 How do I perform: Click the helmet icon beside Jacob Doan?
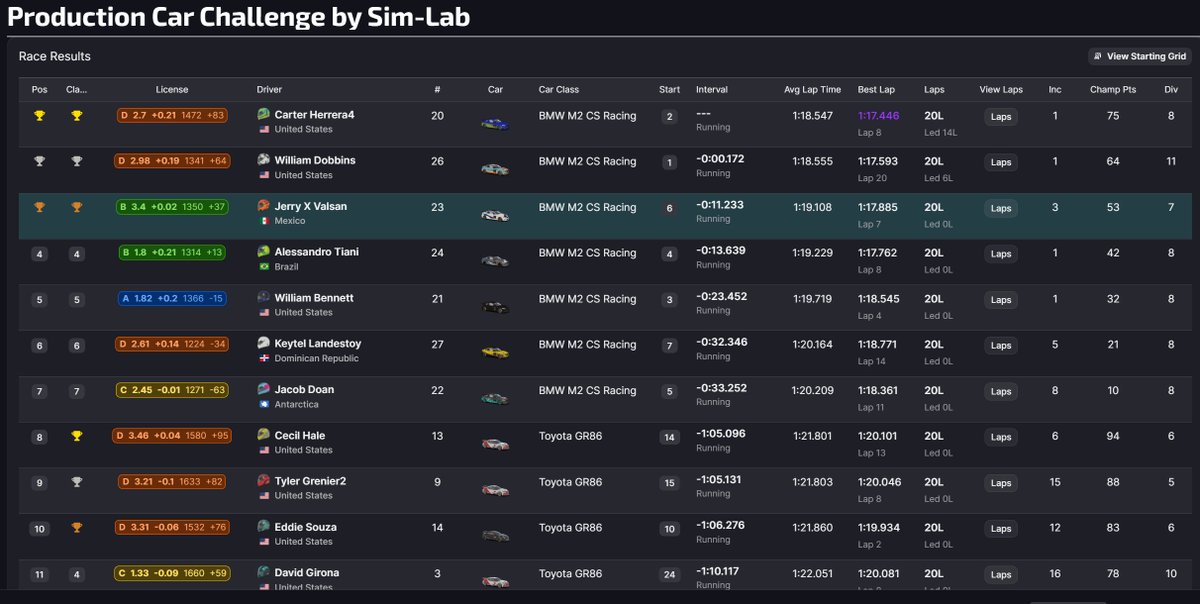point(264,389)
